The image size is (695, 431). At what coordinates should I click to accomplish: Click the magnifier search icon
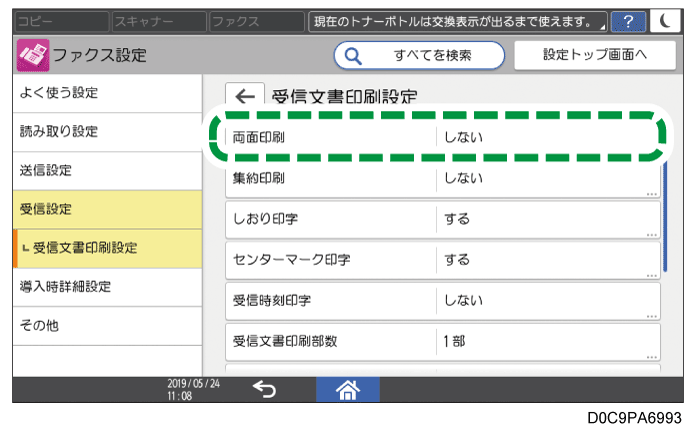coord(353,56)
